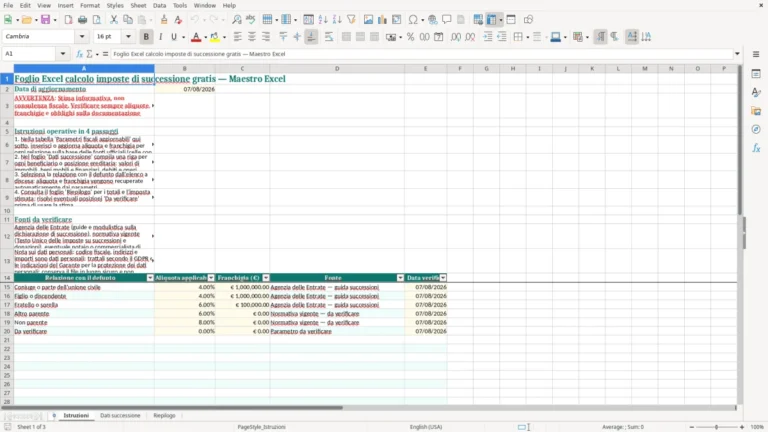Click the horizontal scrollbar

171,408
